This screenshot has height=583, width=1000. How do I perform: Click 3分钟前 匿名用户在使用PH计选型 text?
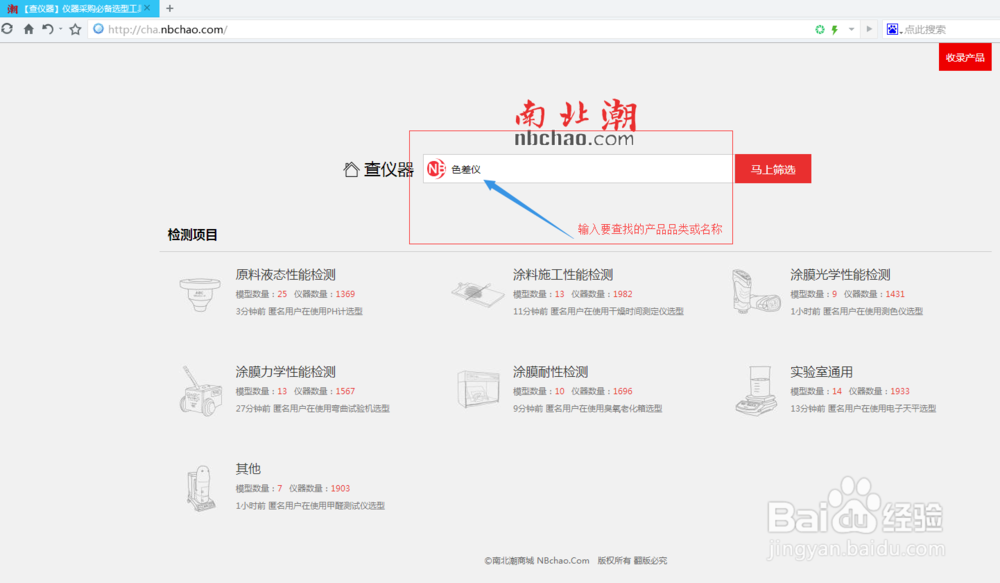(x=299, y=311)
